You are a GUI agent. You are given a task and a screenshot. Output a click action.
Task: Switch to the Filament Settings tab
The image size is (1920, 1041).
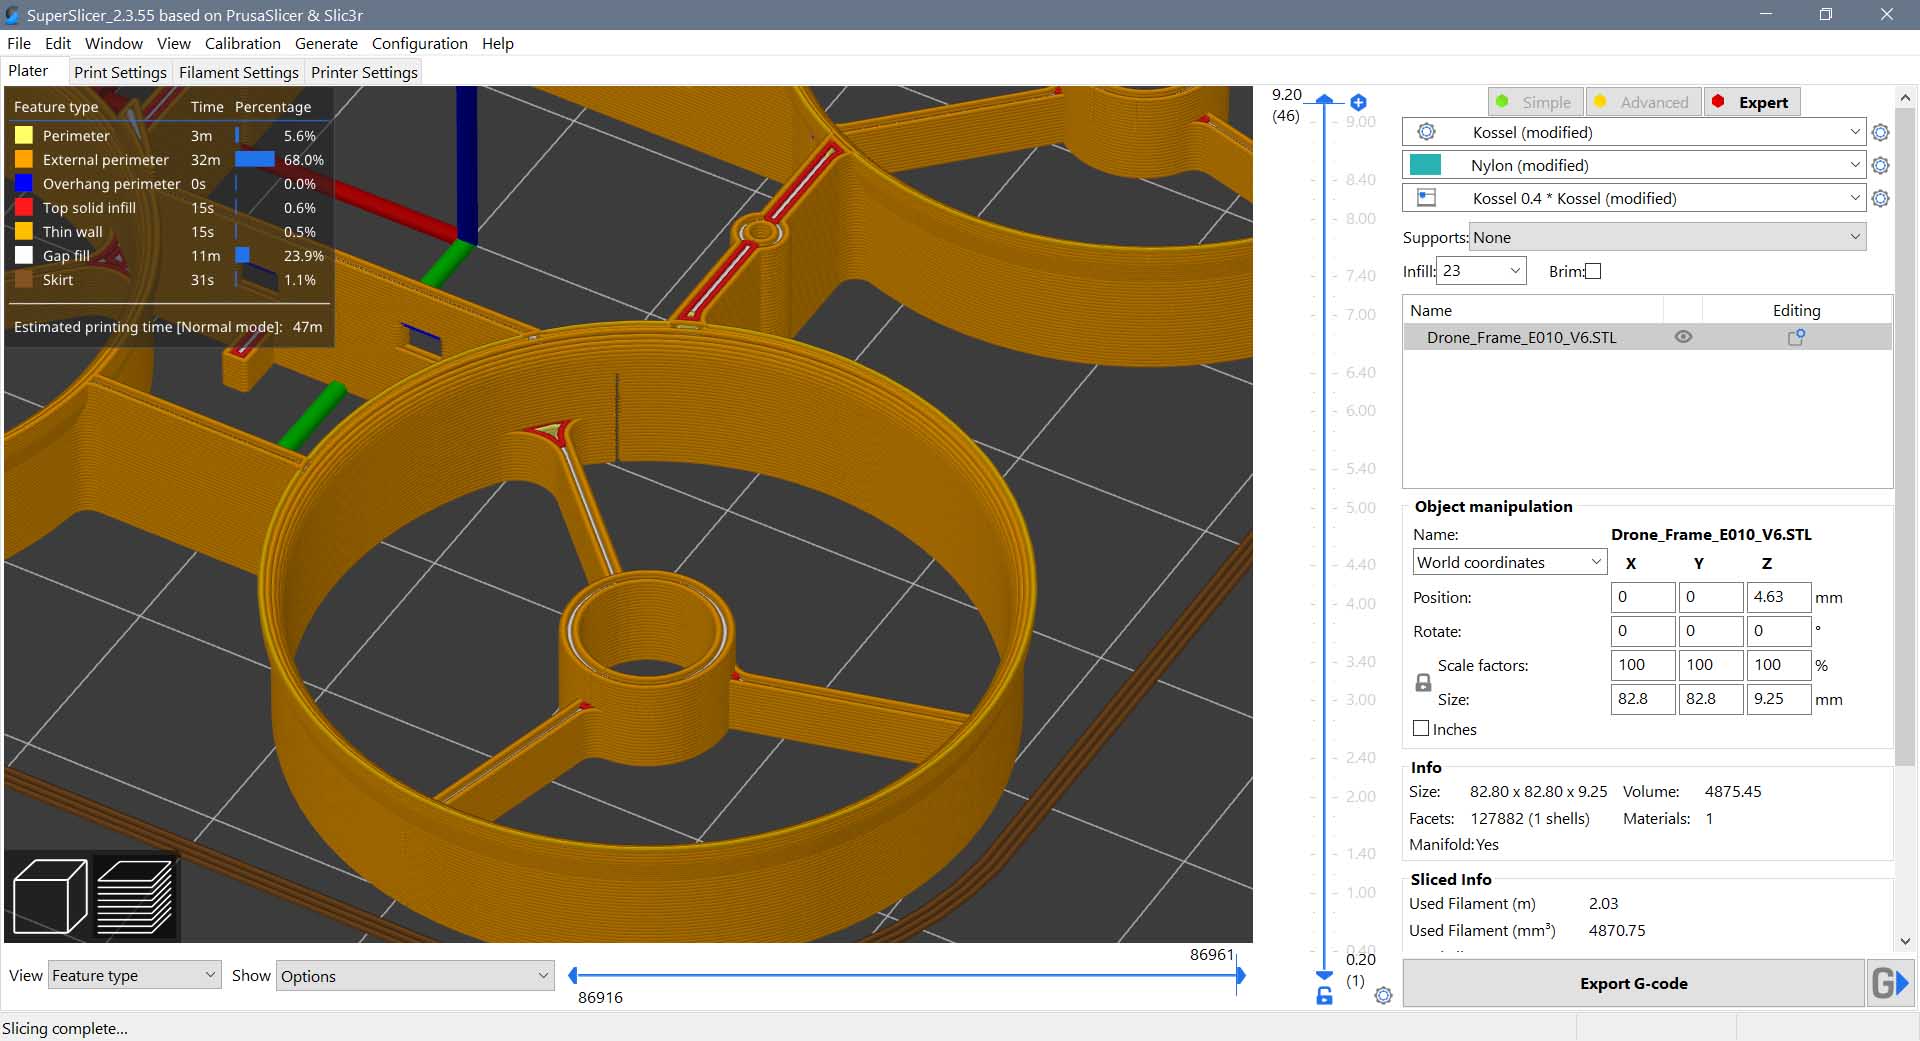238,72
